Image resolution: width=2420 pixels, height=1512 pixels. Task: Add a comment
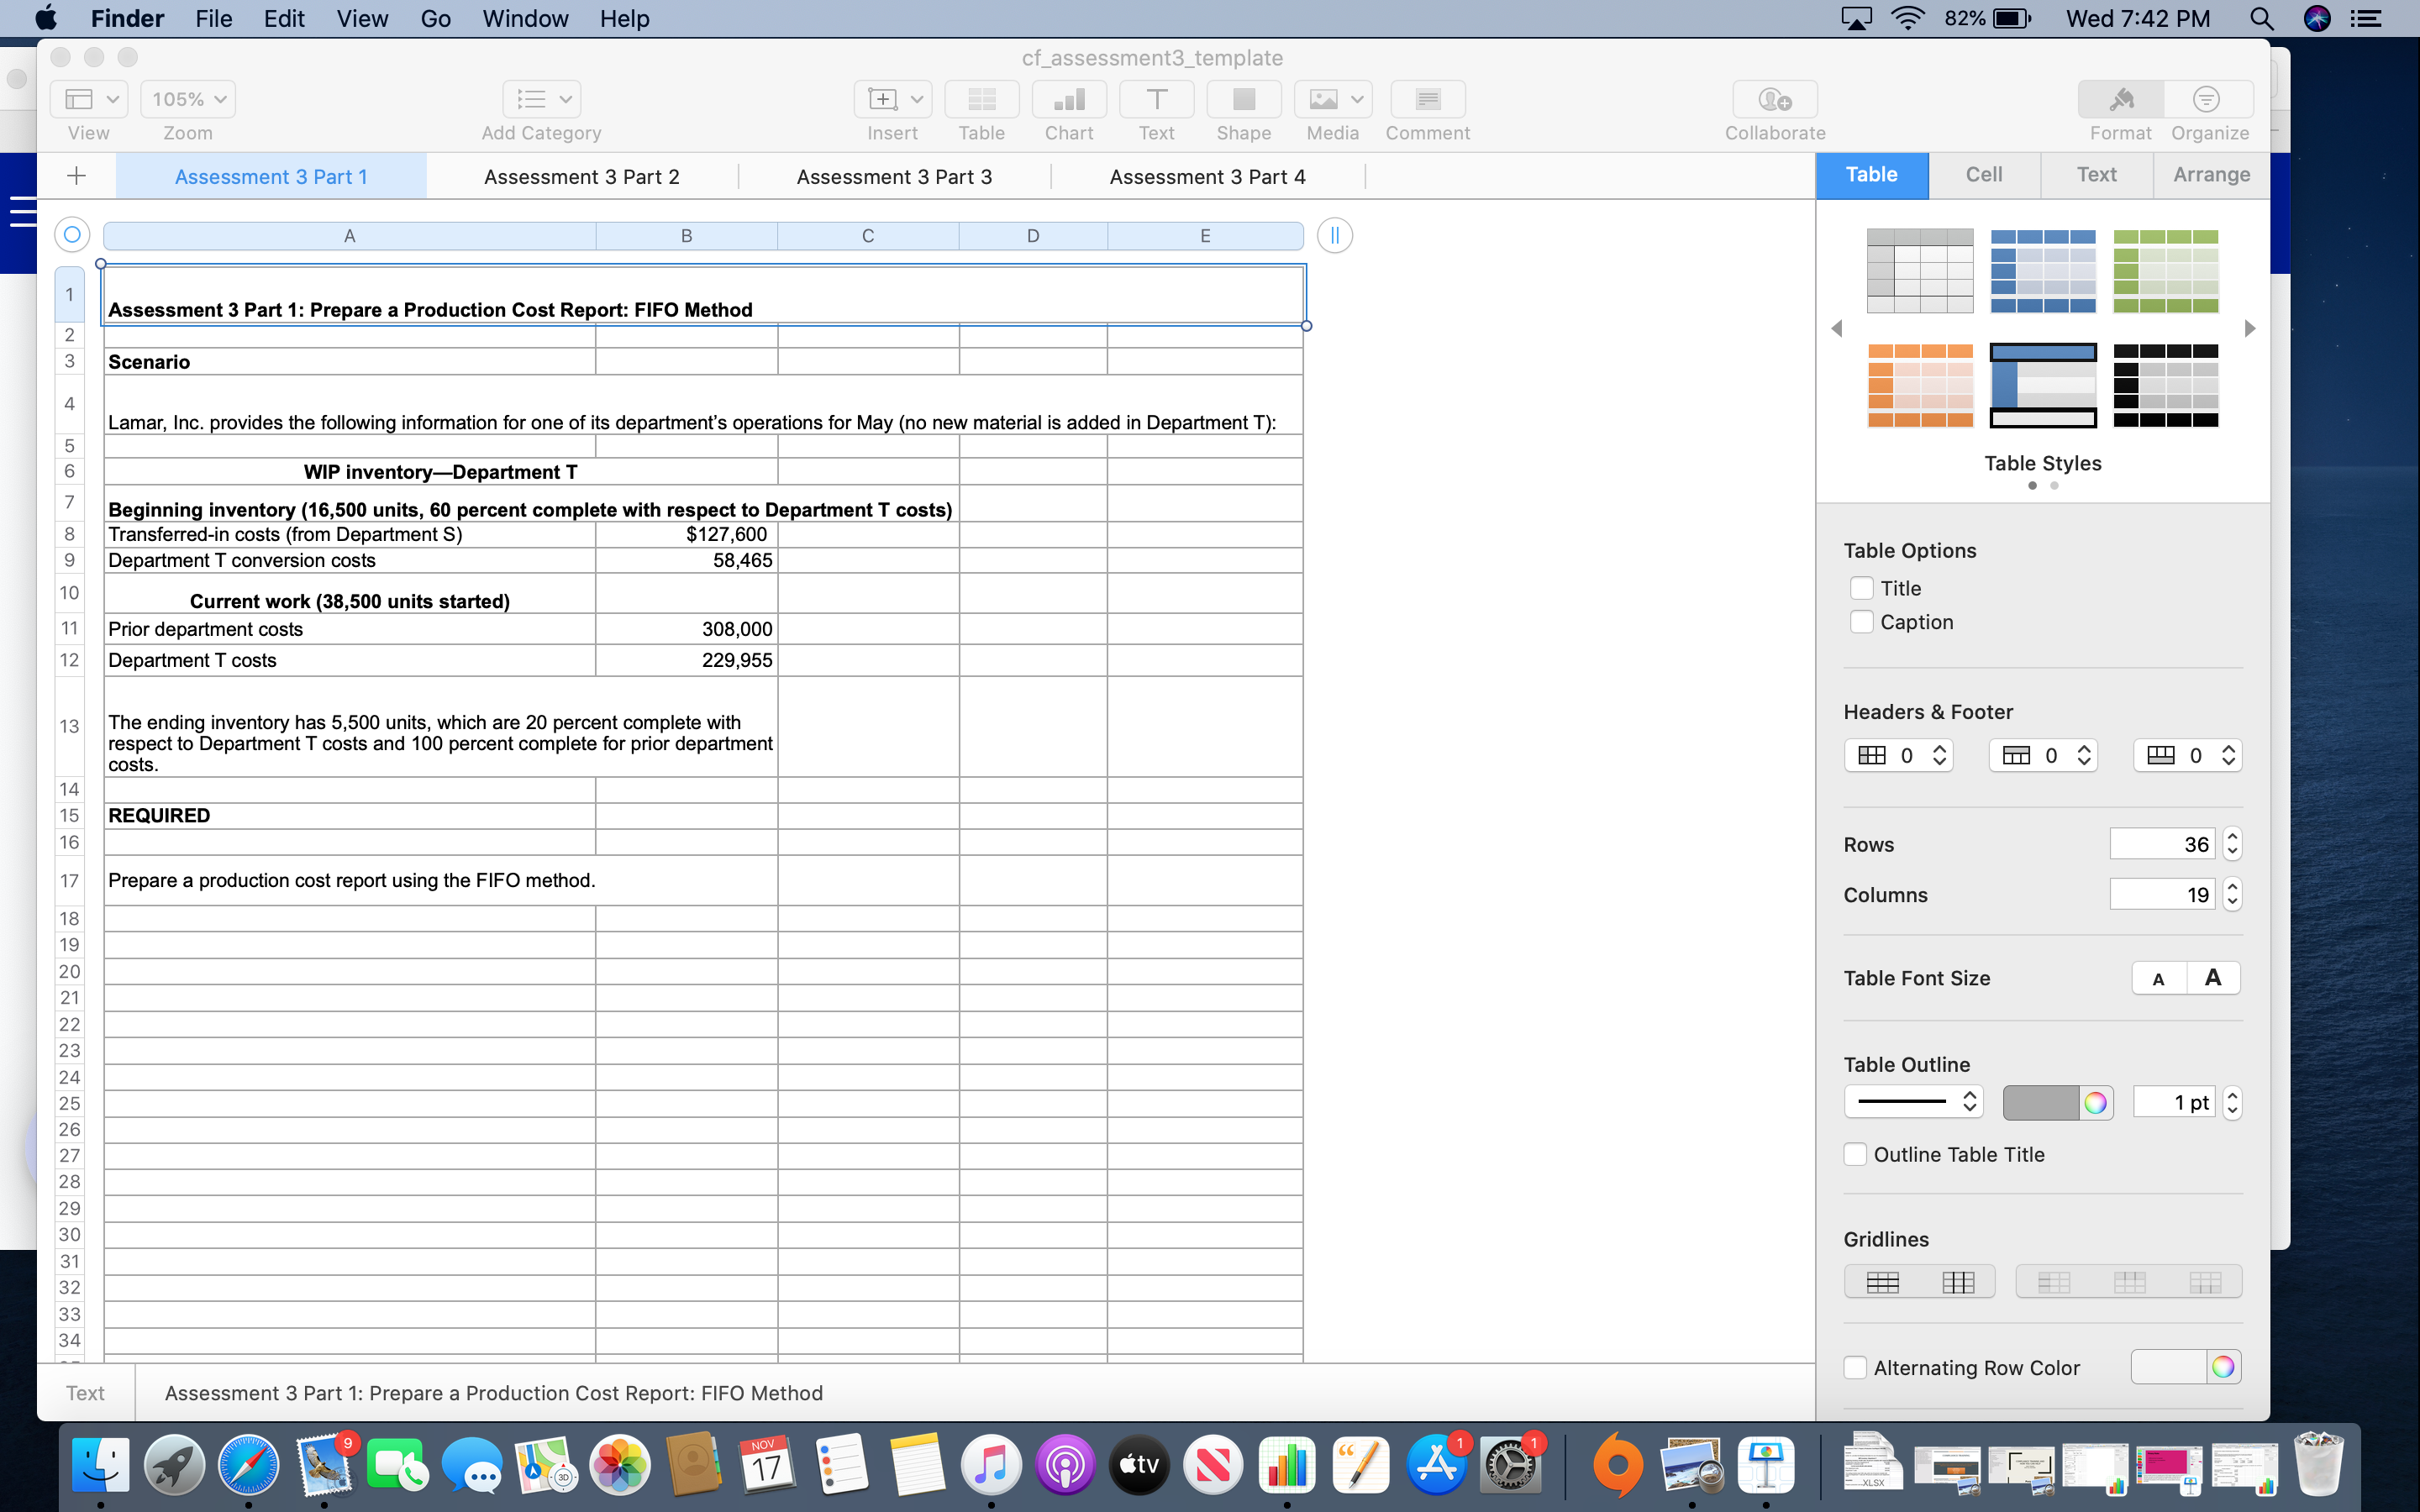[1427, 99]
